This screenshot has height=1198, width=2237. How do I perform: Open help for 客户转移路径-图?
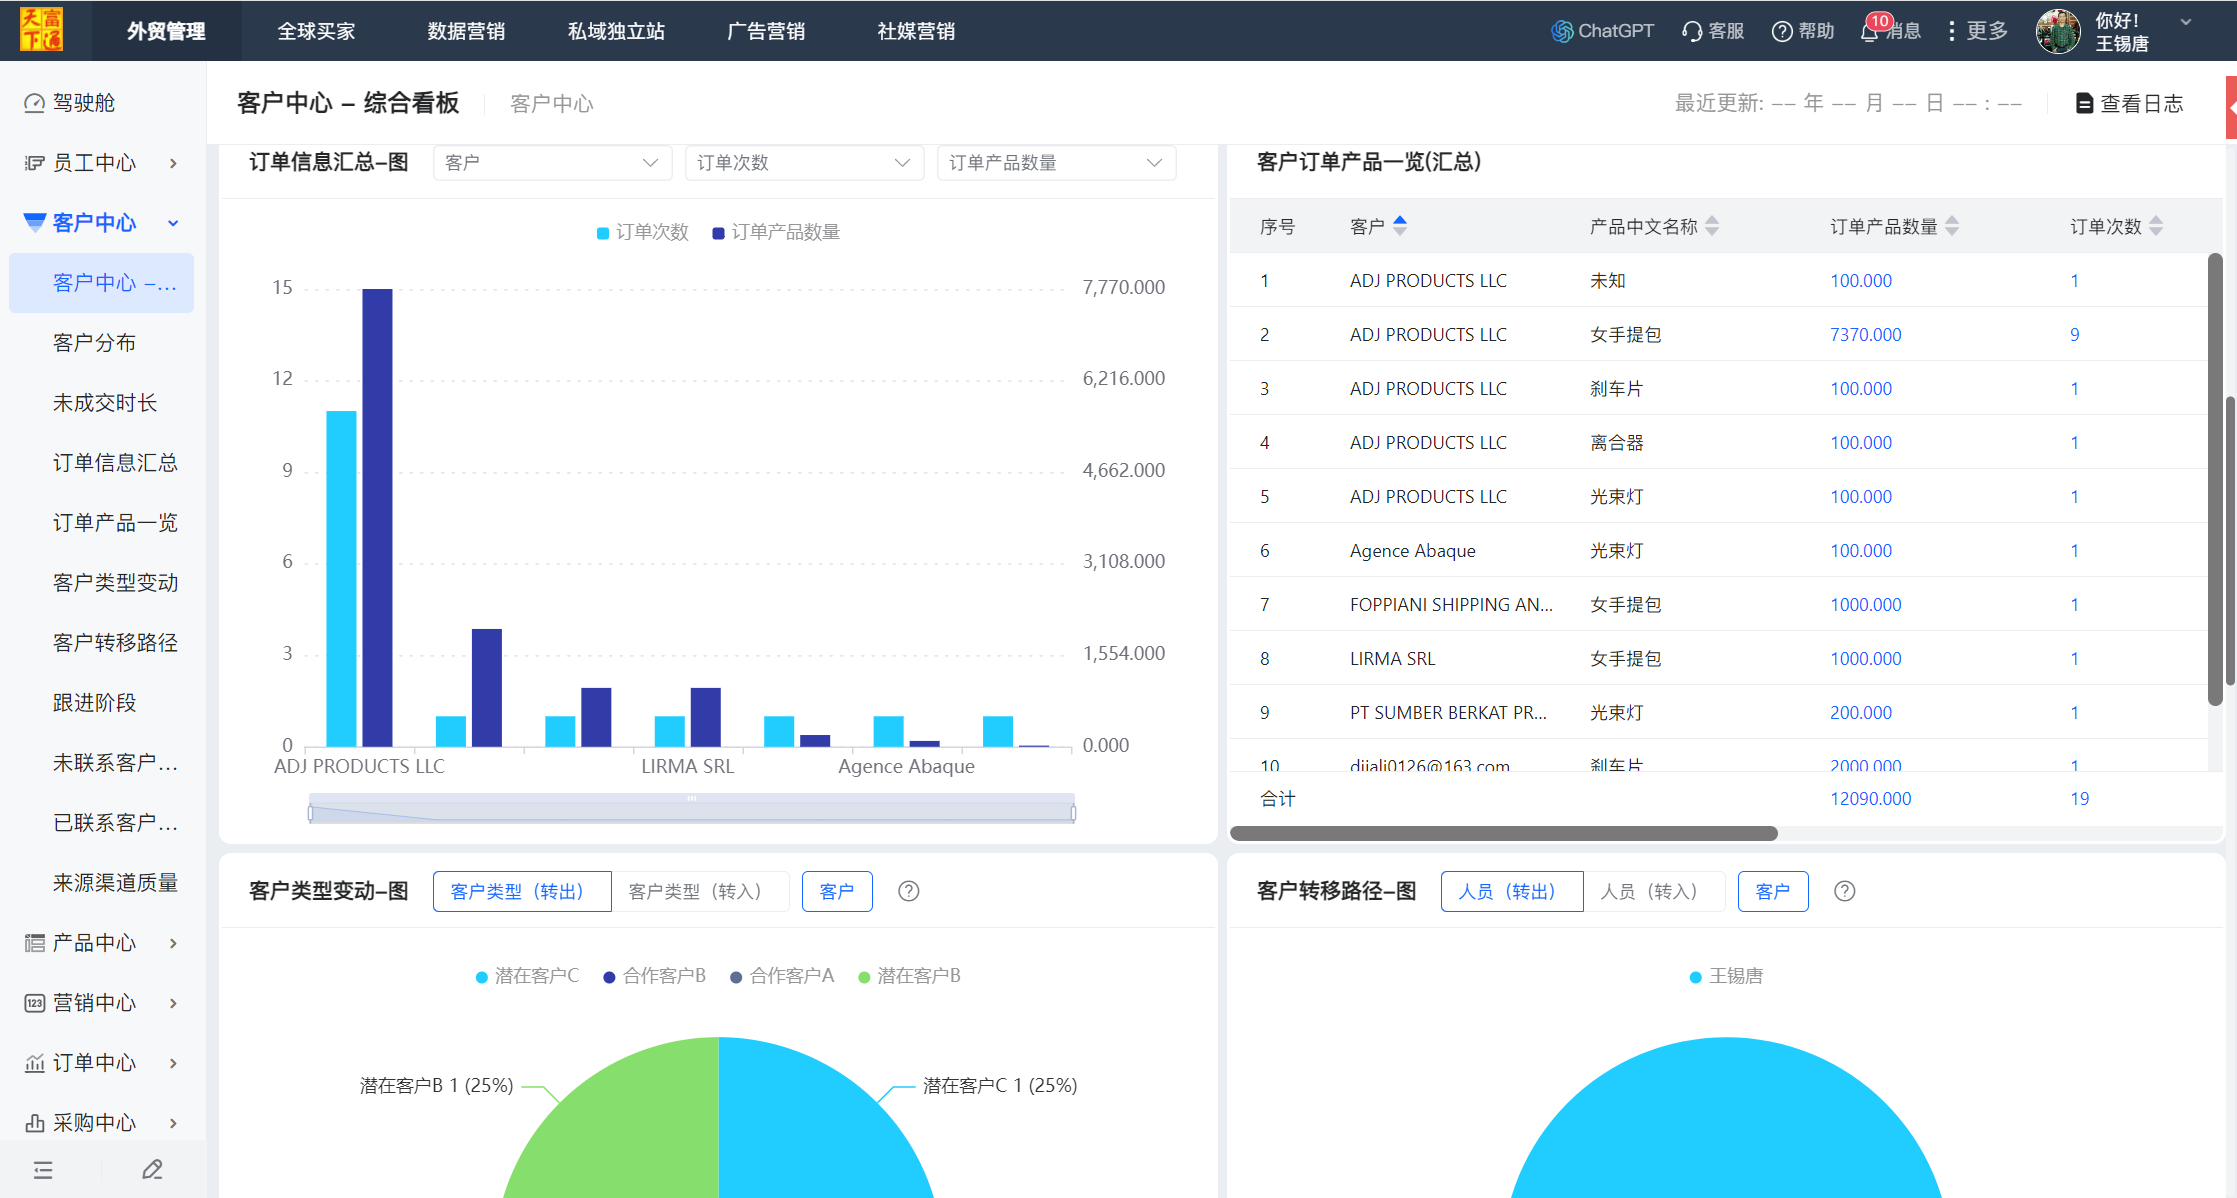1845,891
